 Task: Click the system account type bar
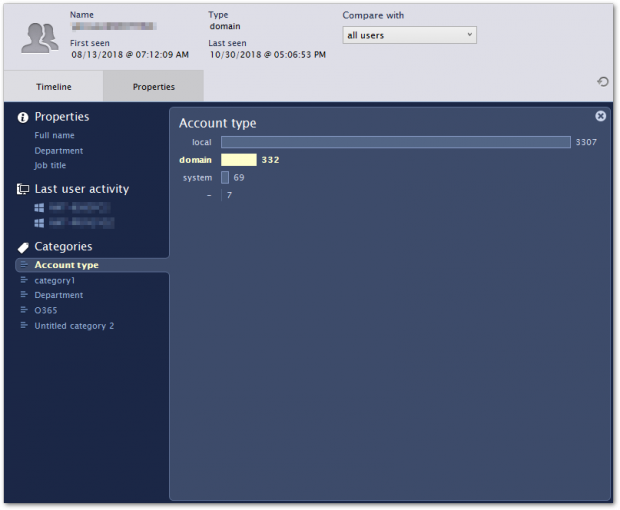pyautogui.click(x=225, y=177)
